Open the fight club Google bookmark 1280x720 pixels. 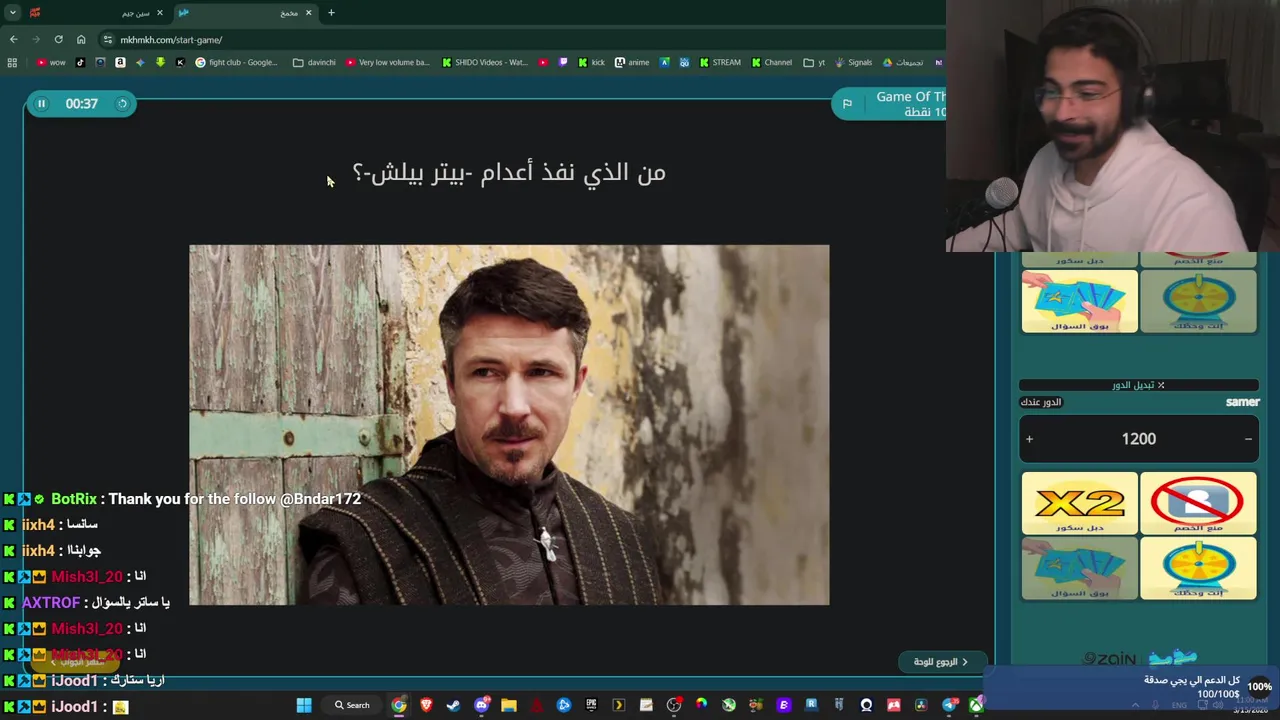coord(237,63)
